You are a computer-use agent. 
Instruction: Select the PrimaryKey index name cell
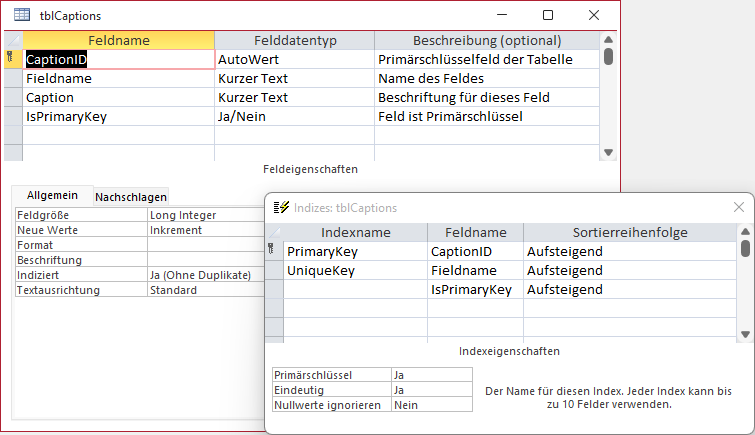click(355, 251)
